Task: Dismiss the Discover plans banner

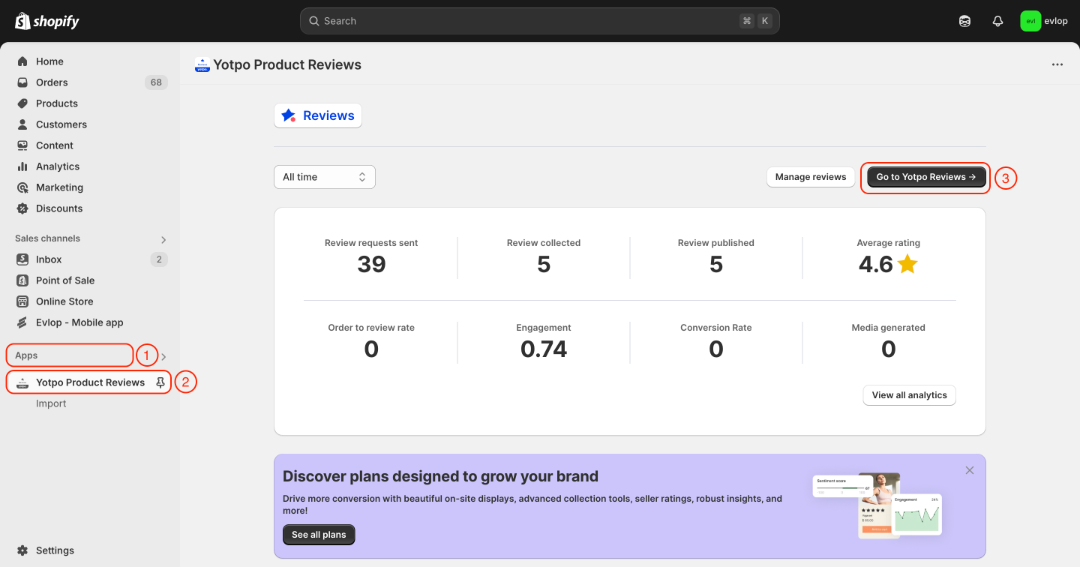Action: (969, 471)
